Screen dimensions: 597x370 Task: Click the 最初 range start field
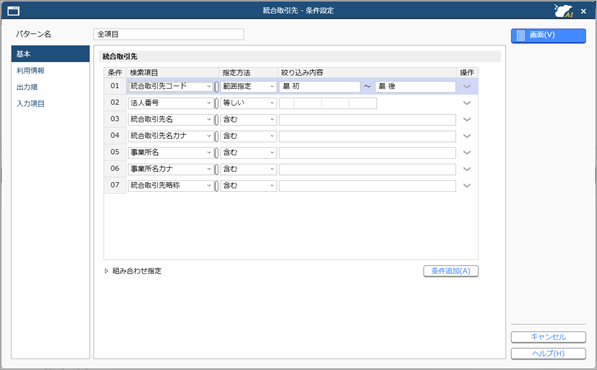tap(319, 86)
